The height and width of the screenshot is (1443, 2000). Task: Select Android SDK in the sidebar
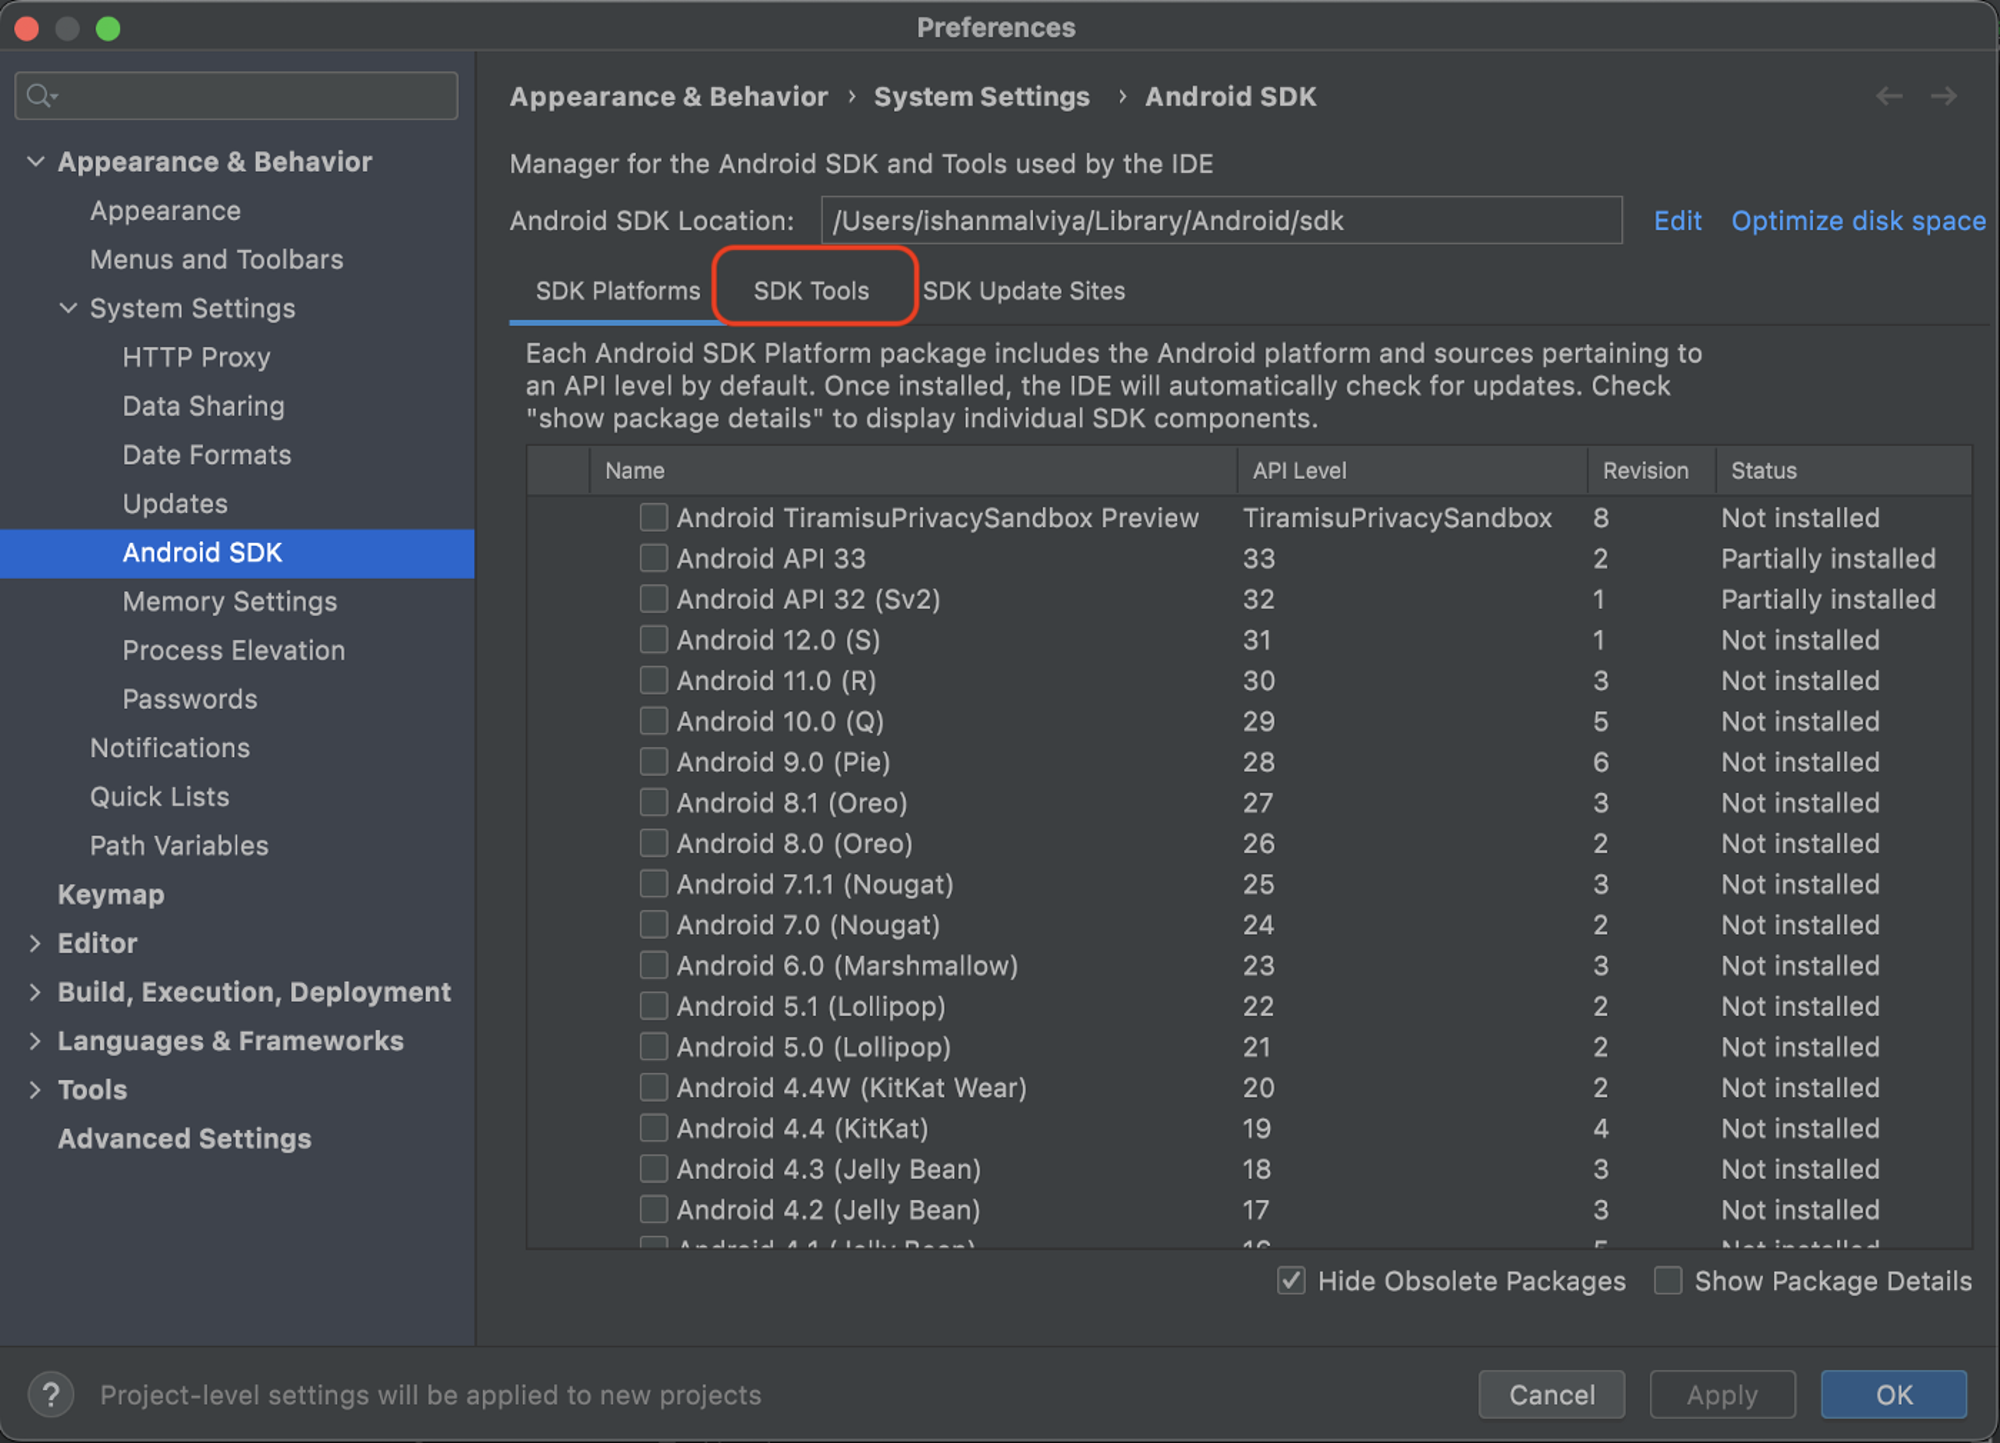[x=202, y=553]
